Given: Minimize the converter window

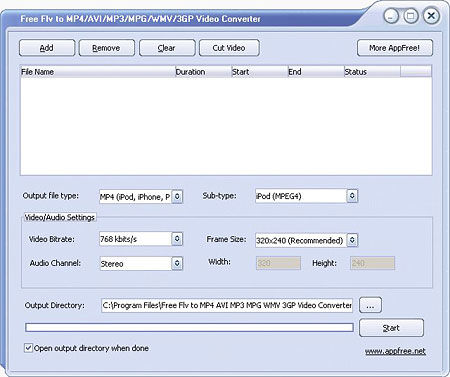Looking at the screenshot, I should 391,16.
